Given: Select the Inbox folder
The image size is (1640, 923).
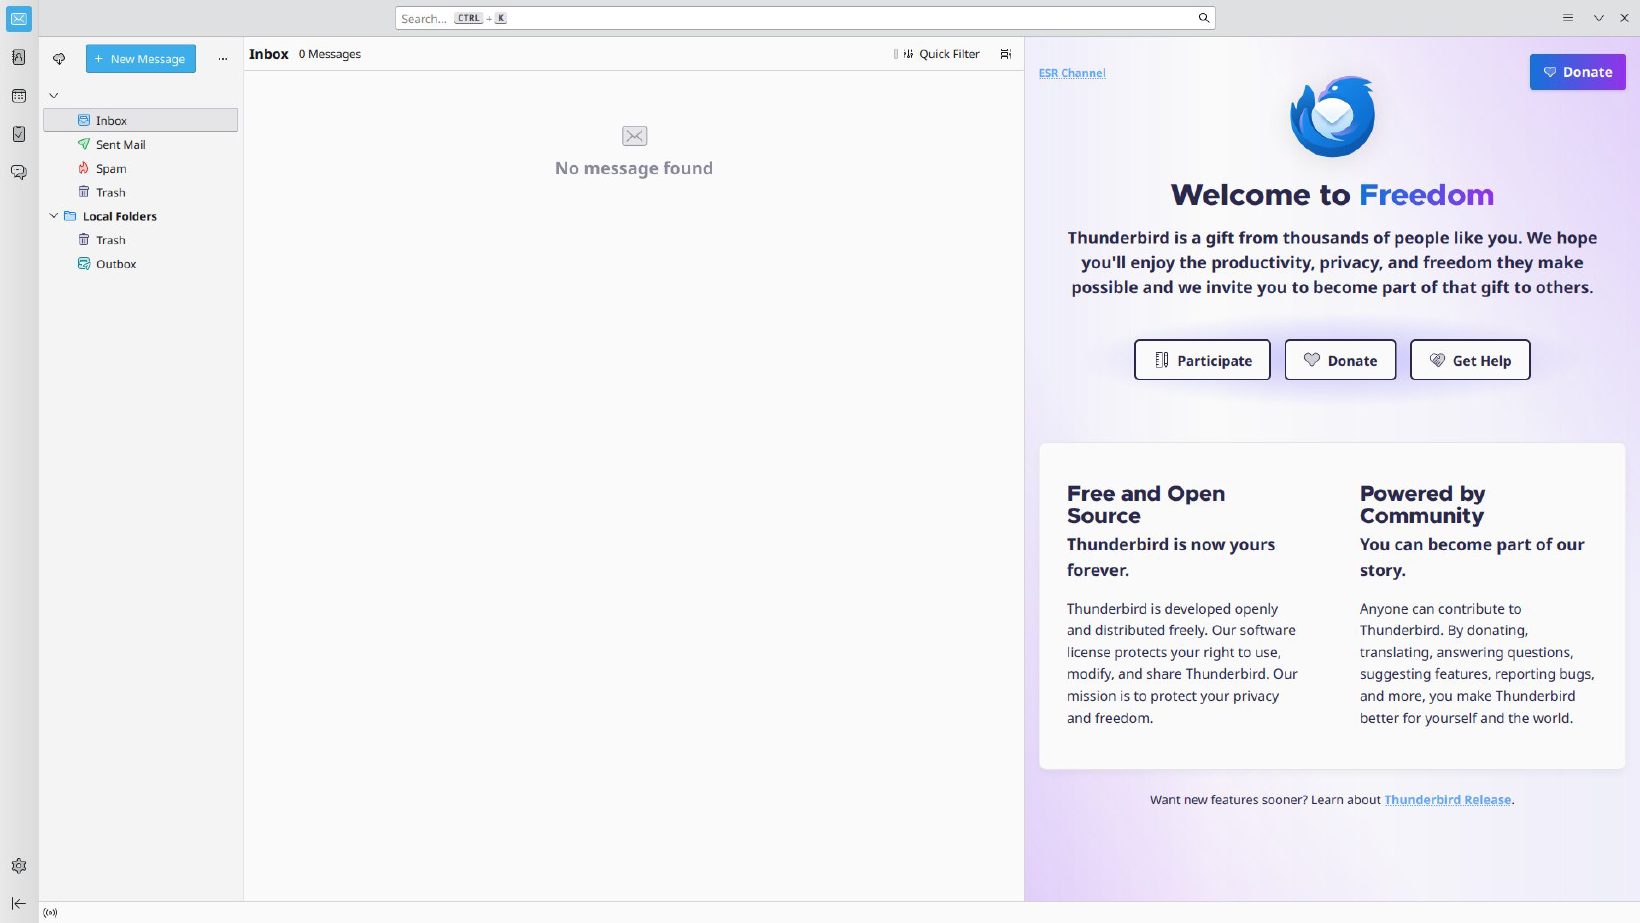Looking at the screenshot, I should 140,120.
